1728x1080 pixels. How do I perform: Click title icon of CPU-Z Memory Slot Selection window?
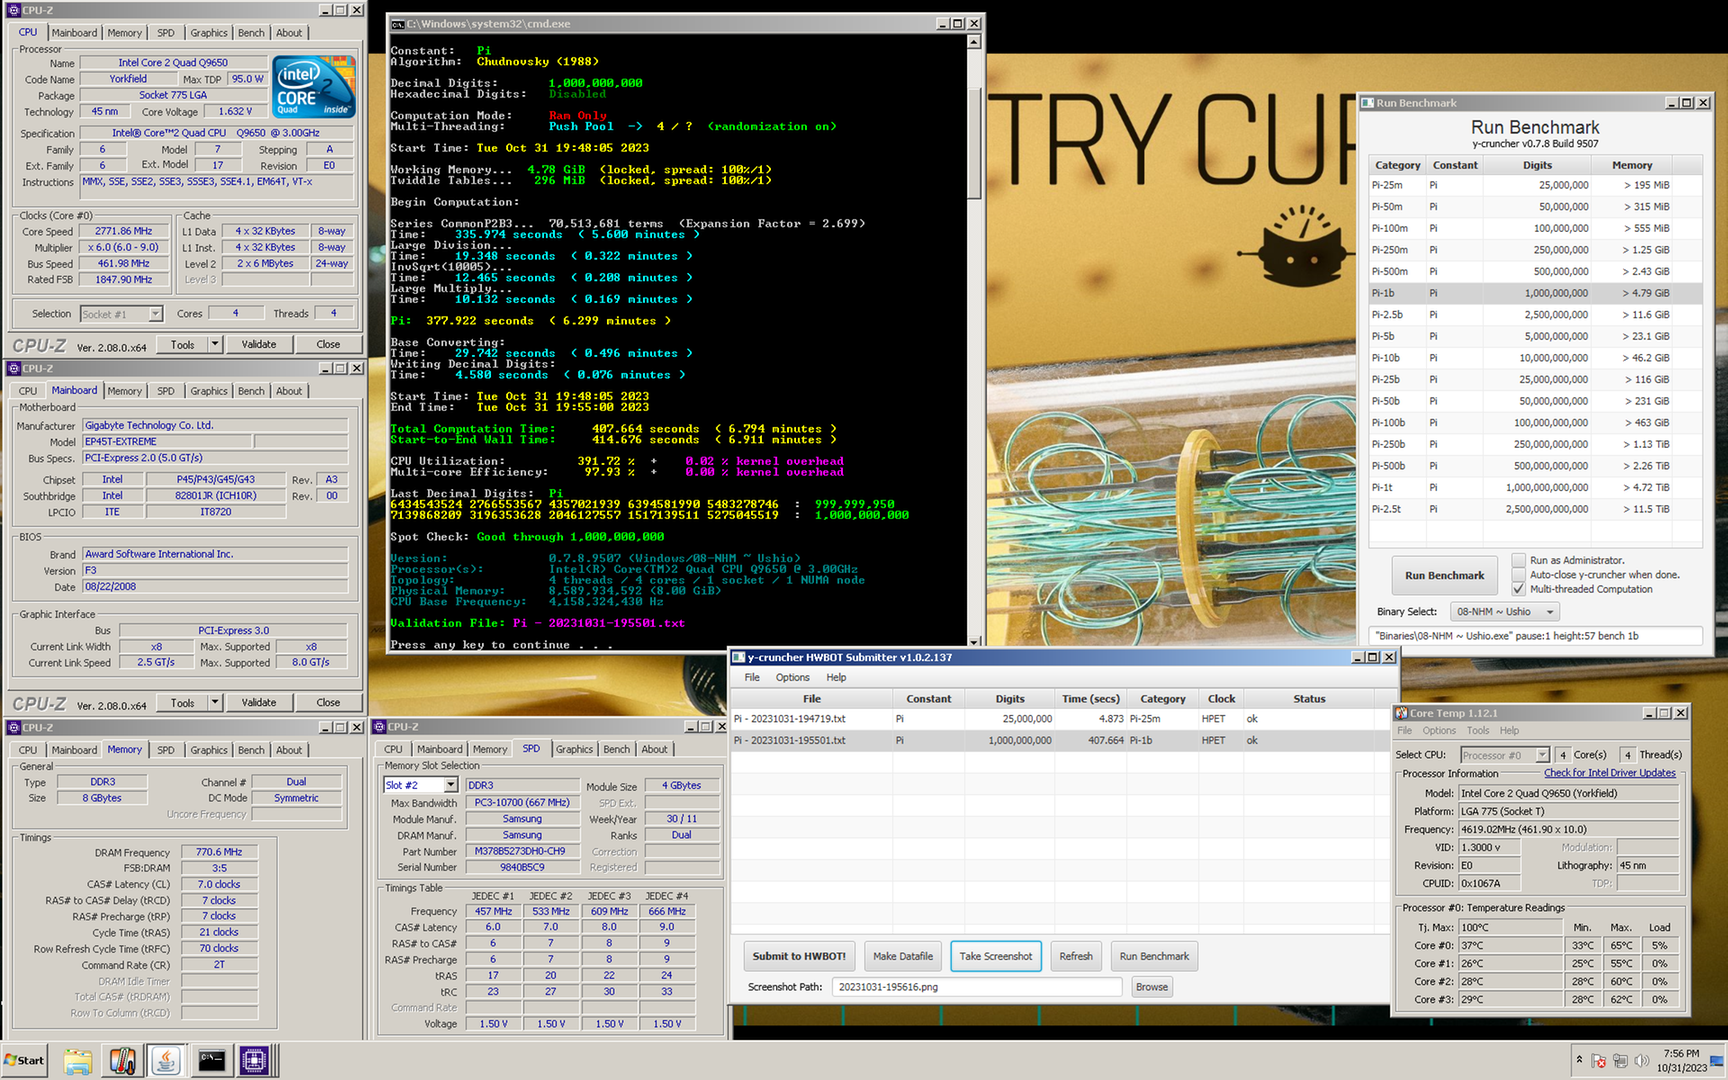point(380,726)
